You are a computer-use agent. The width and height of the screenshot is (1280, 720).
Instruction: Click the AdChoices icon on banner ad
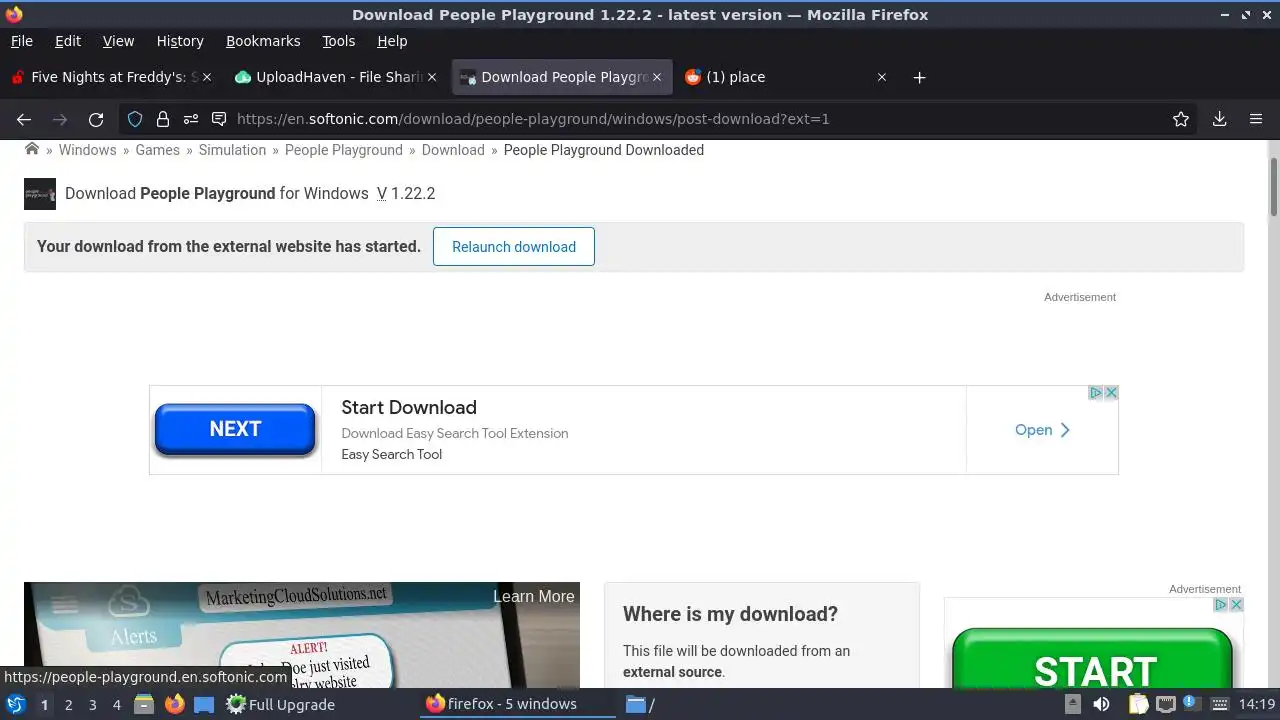click(x=1096, y=393)
